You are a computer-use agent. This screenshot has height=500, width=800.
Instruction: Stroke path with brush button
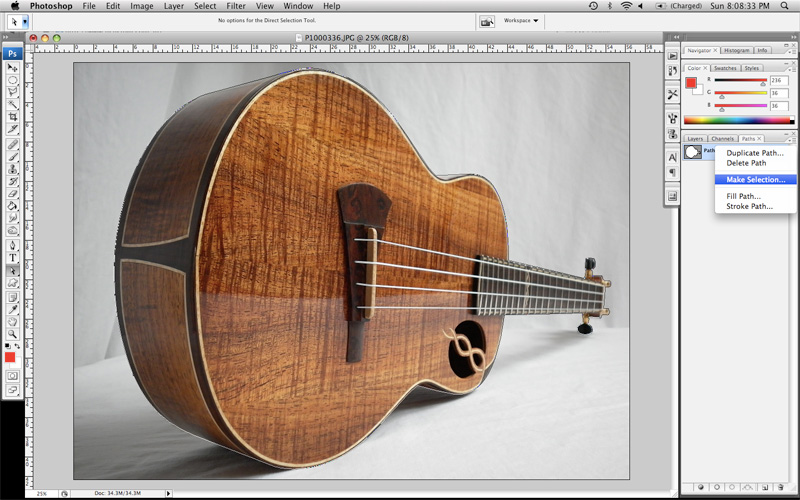[x=717, y=487]
